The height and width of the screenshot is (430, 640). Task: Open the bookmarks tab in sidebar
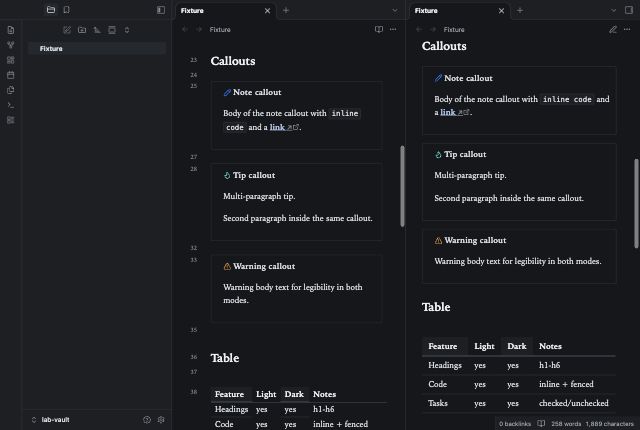coord(67,10)
